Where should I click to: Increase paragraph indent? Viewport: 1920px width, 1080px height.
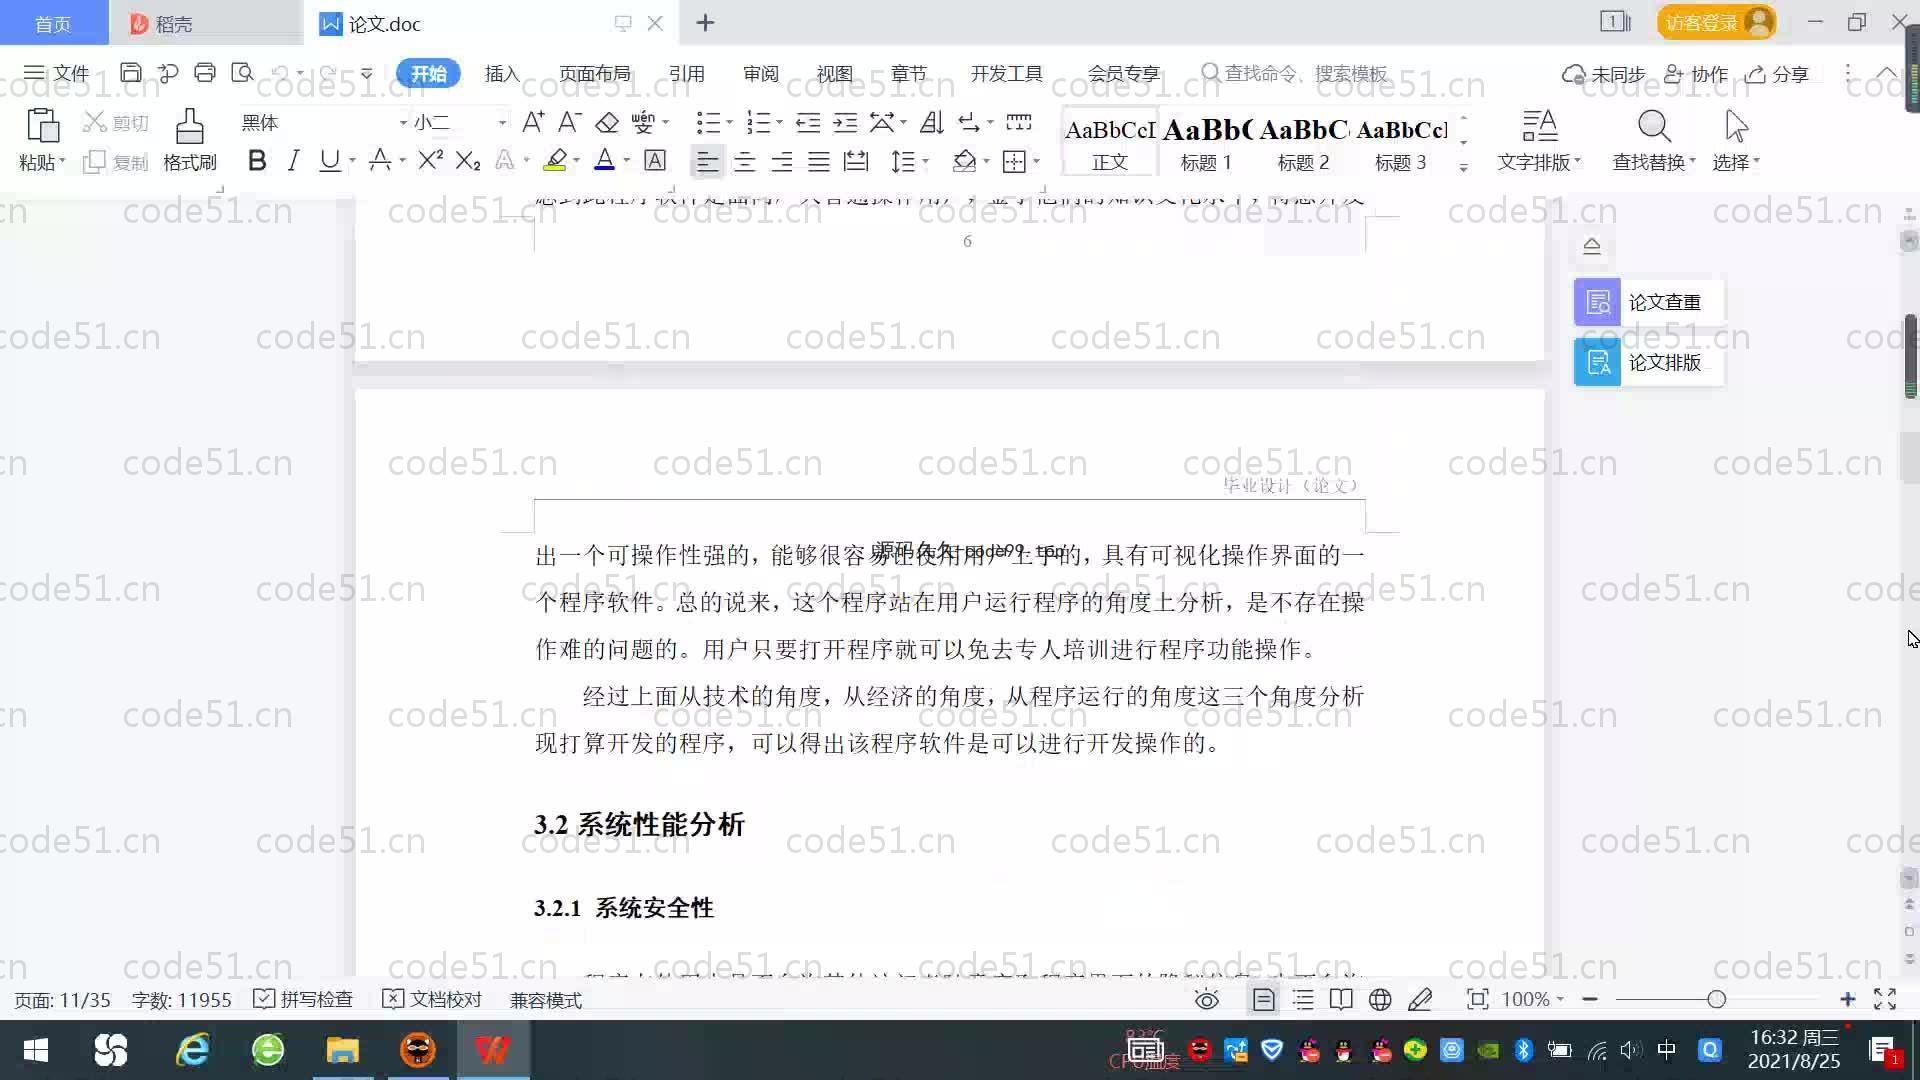tap(846, 122)
